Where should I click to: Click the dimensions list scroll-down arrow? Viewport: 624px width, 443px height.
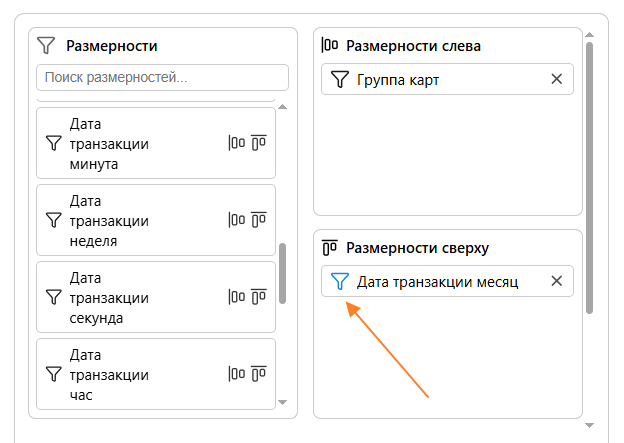282,402
